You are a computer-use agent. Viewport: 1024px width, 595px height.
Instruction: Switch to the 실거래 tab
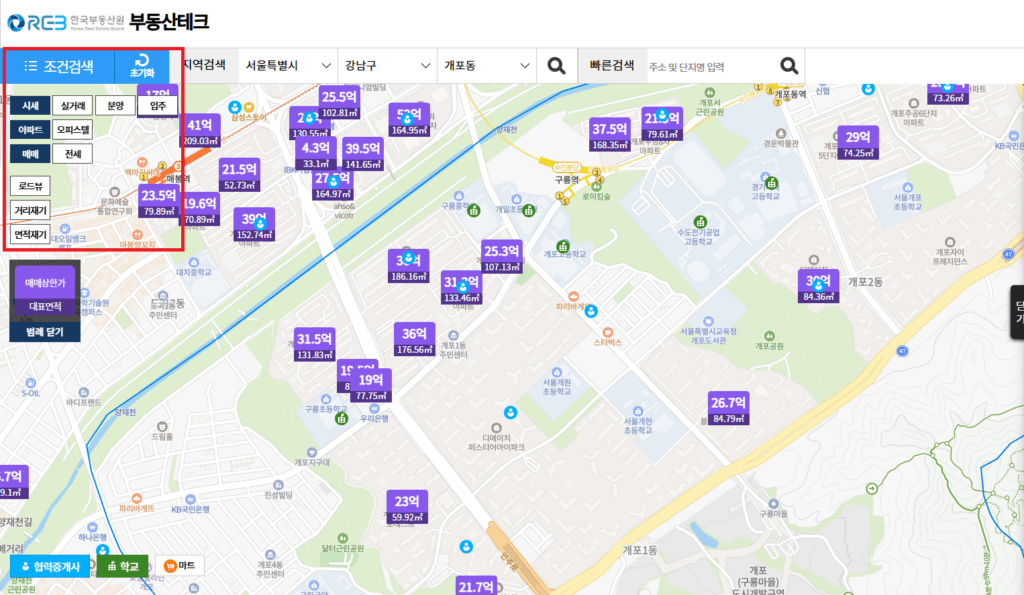point(72,105)
